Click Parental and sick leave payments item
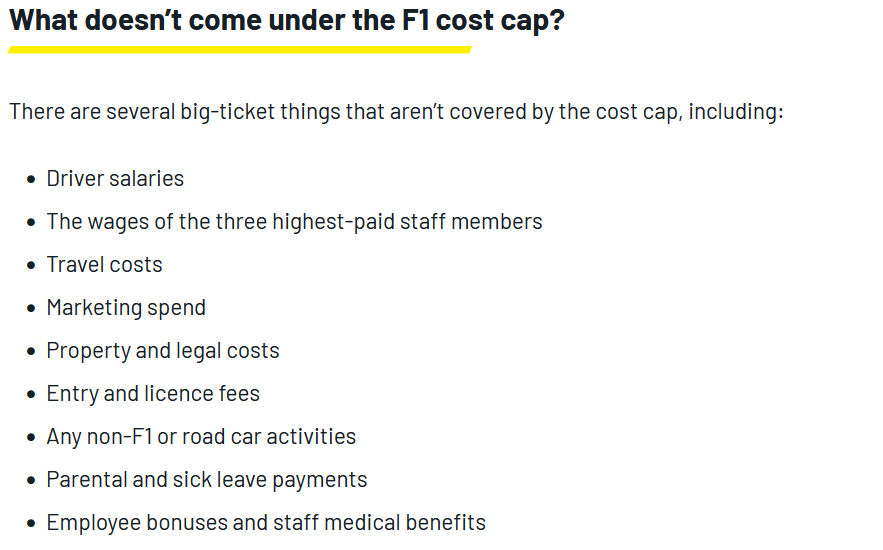This screenshot has height=550, width=883. pyautogui.click(x=207, y=480)
